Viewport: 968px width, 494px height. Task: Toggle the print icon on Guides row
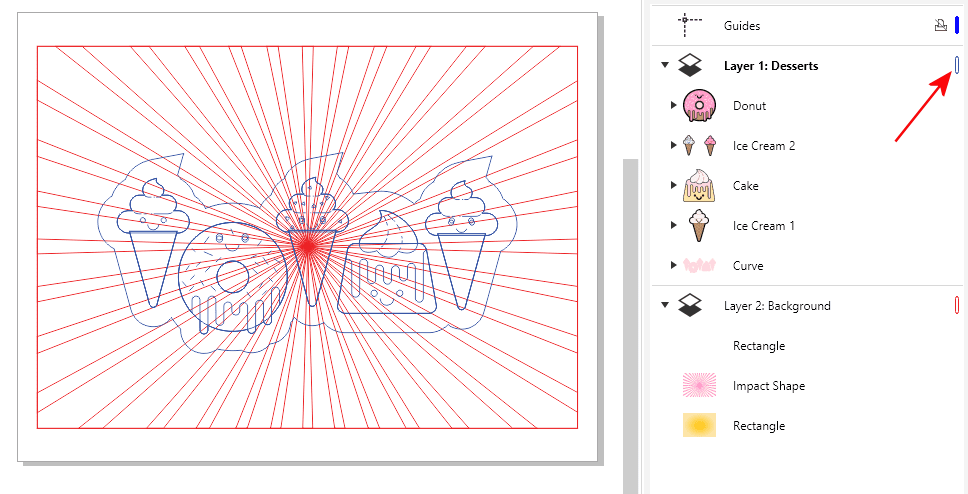(940, 26)
